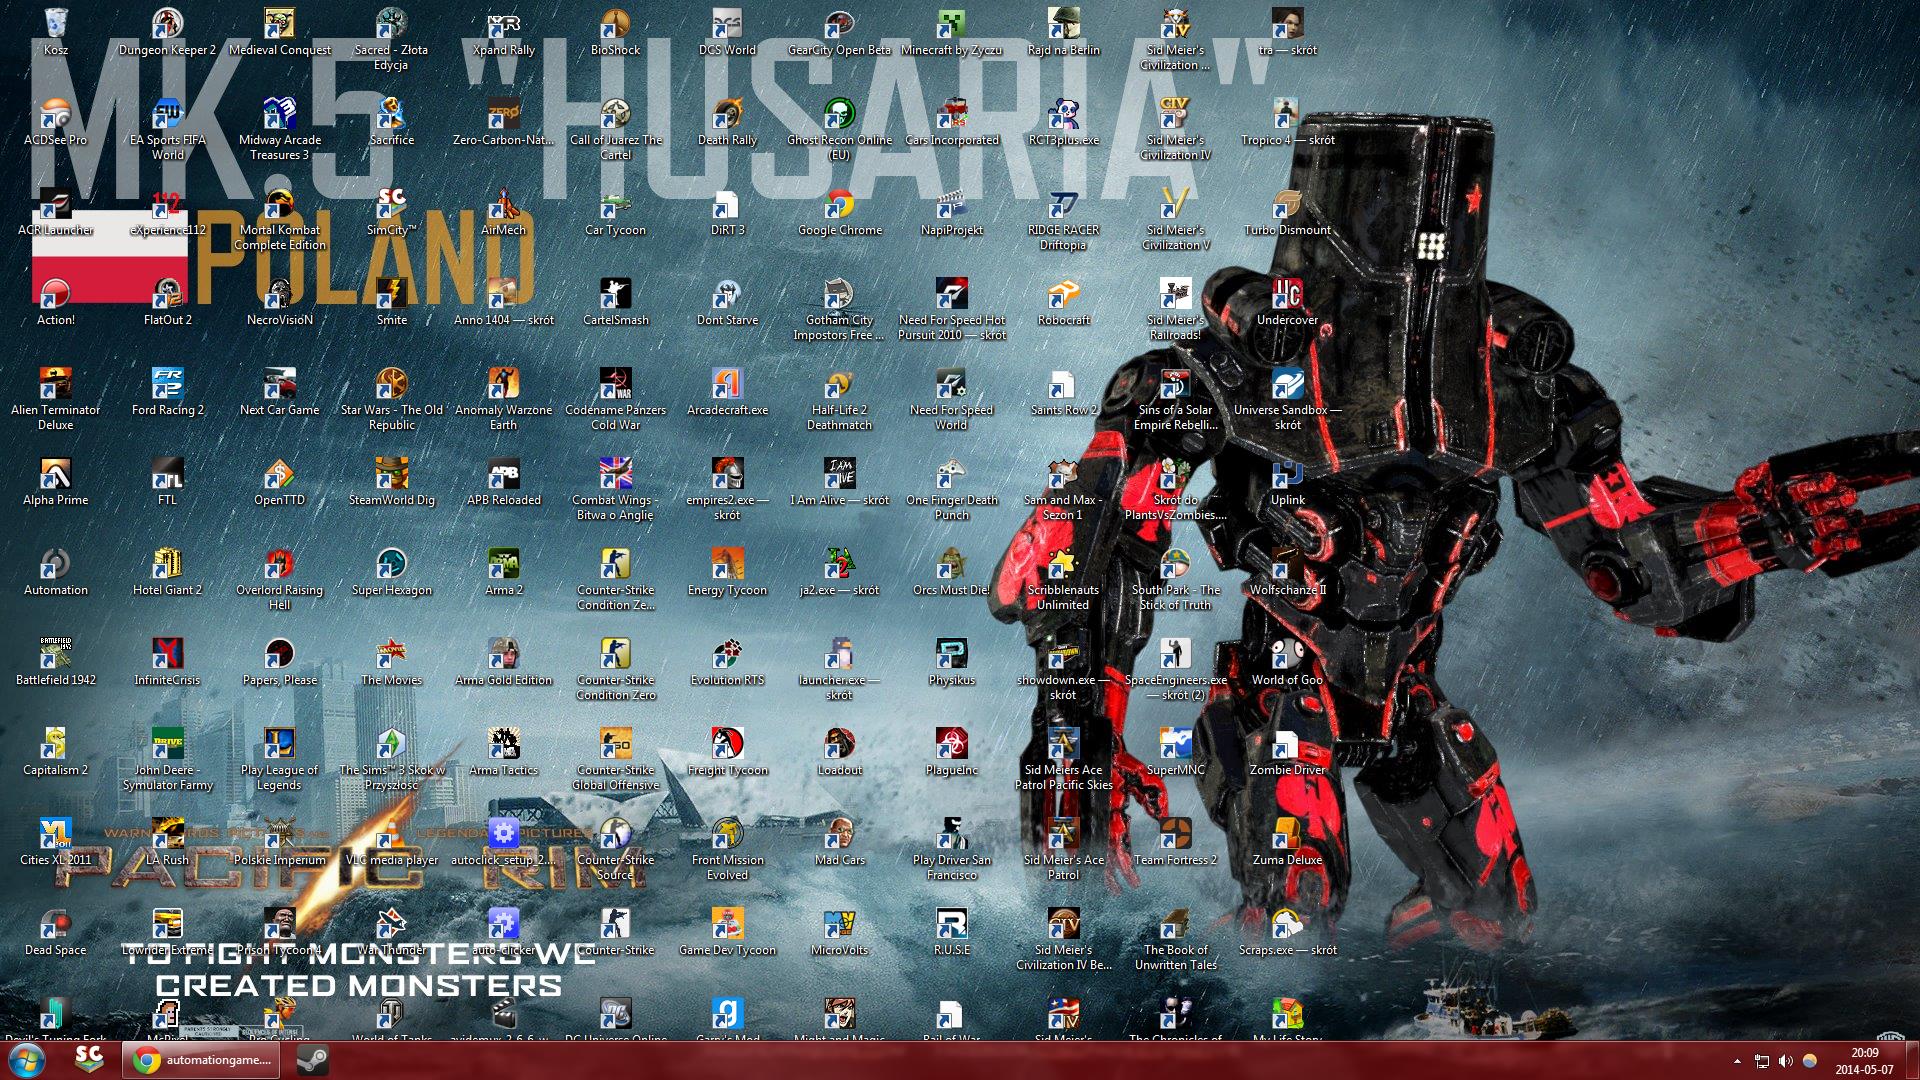Open the BioShock desktop shortcut
The height and width of the screenshot is (1080, 1920).
tap(616, 31)
